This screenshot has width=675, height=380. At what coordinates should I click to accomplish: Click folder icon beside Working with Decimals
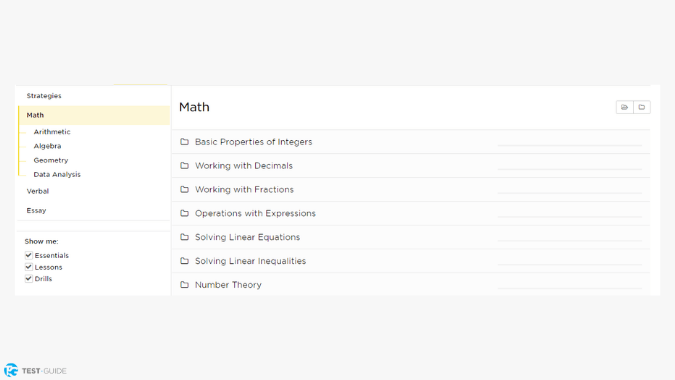(x=185, y=166)
